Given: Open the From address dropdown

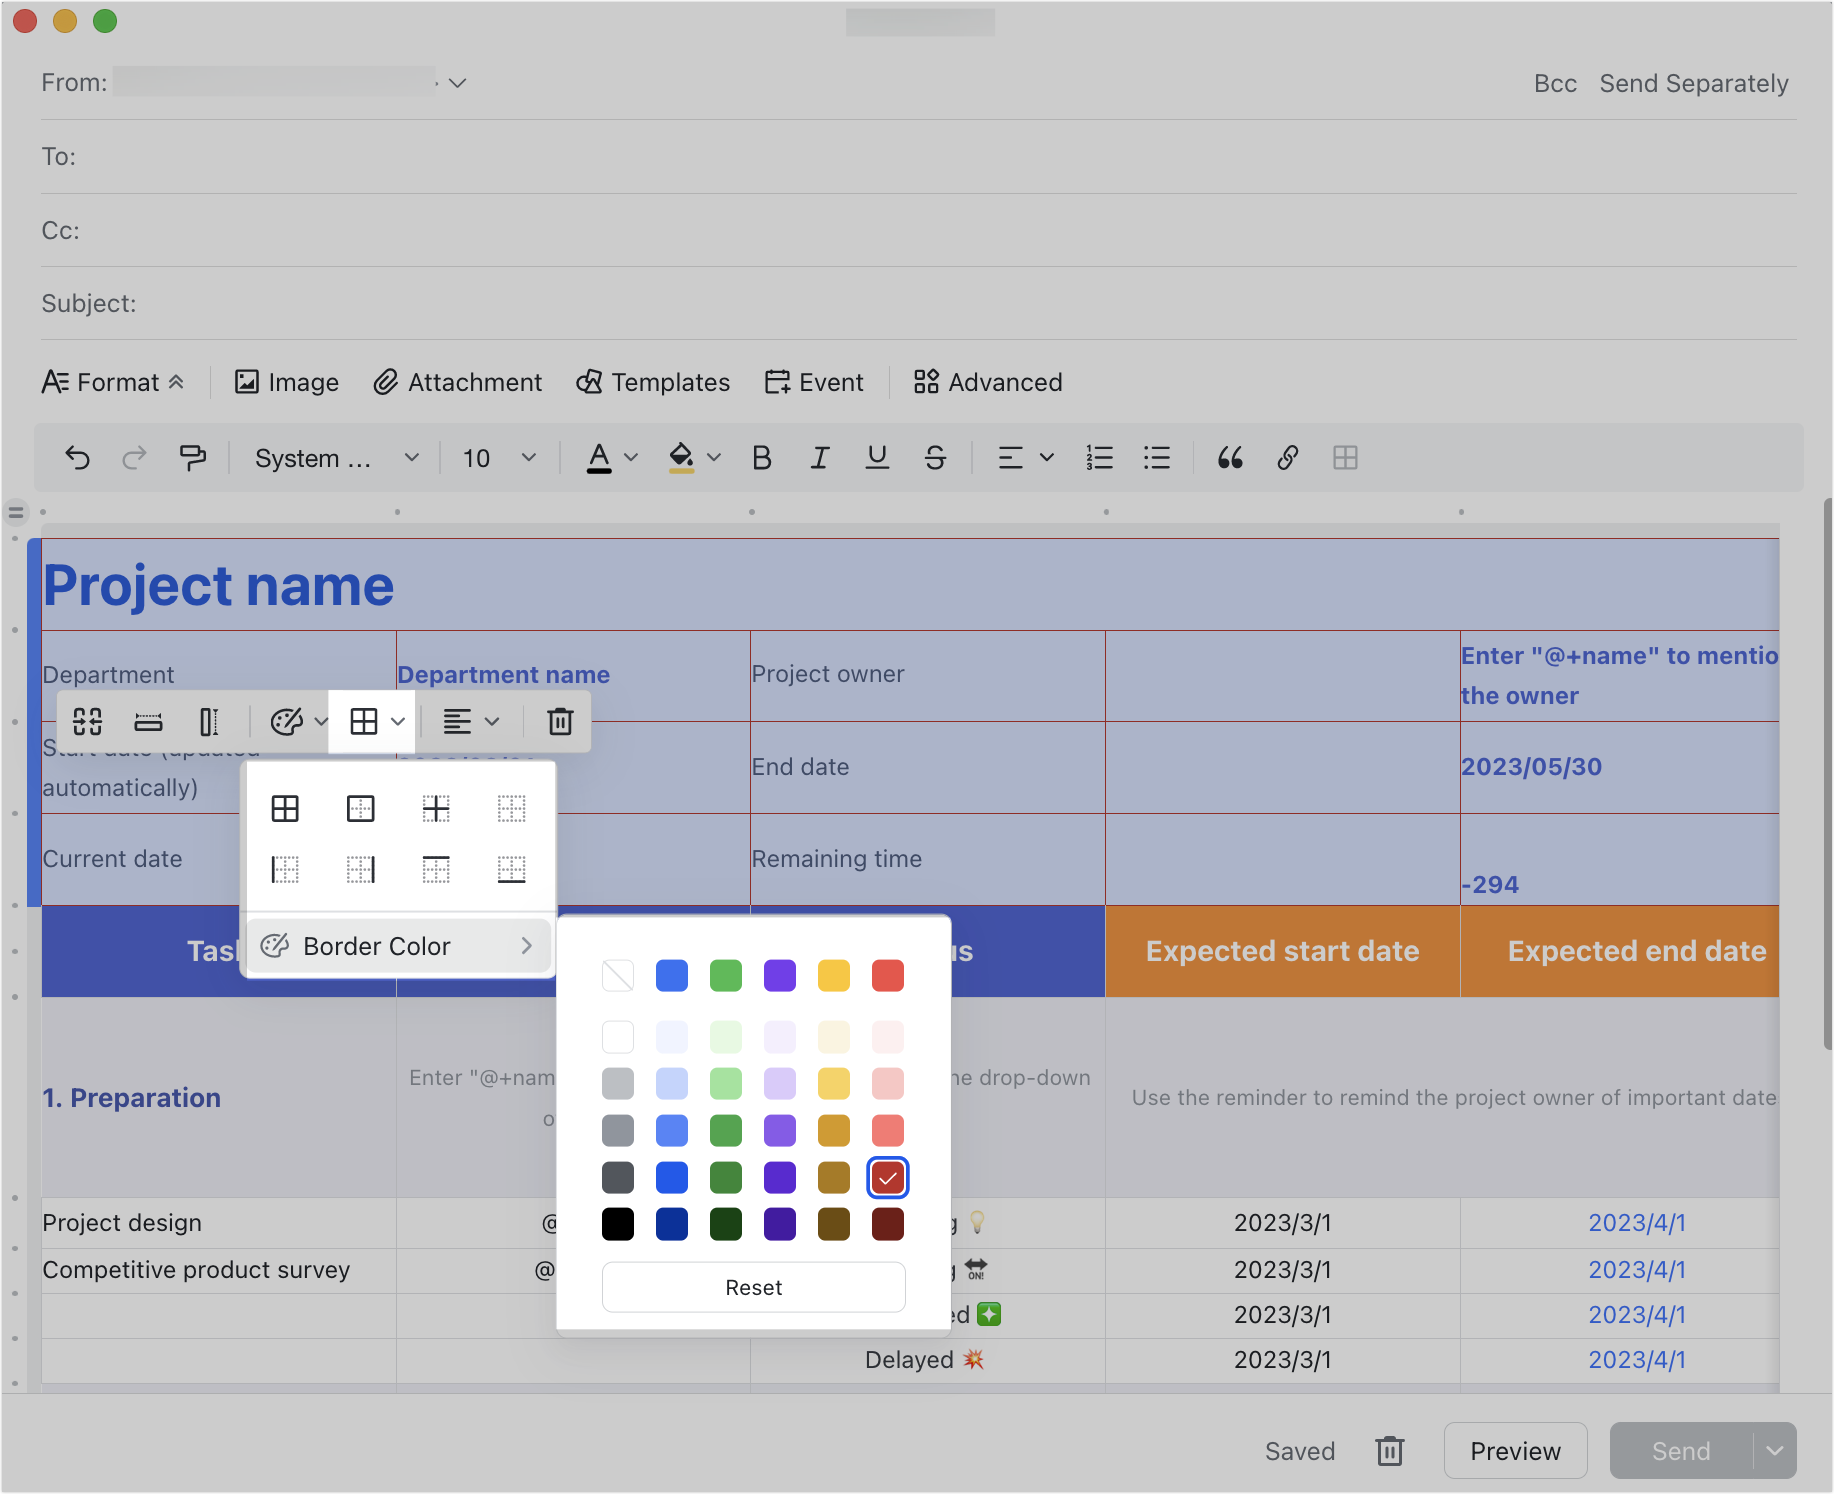Looking at the screenshot, I should coord(457,83).
